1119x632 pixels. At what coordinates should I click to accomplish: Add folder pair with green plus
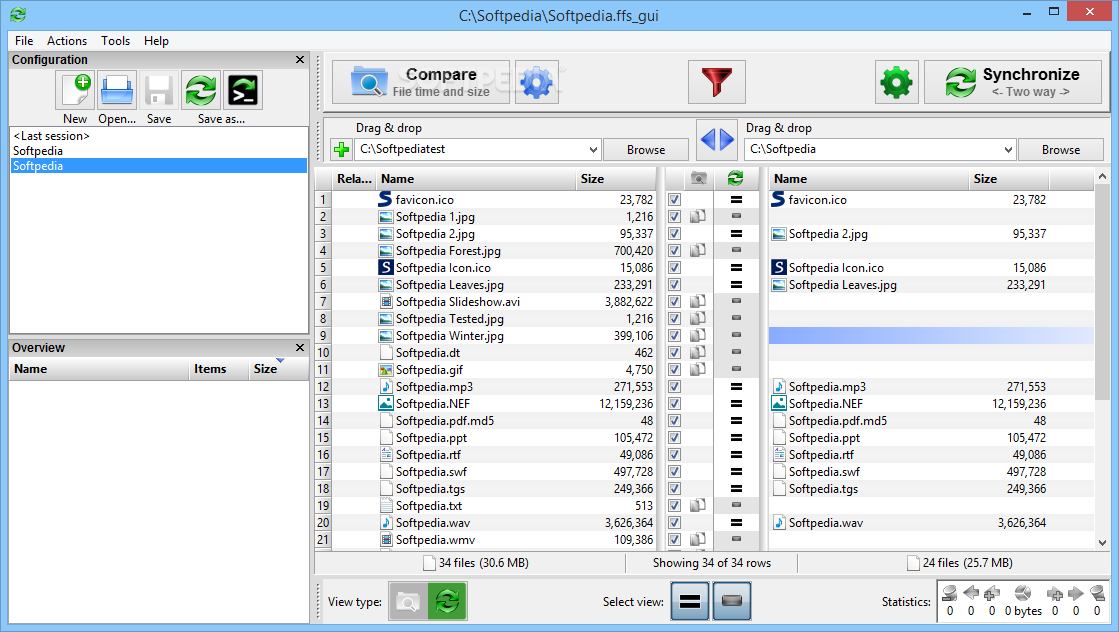pyautogui.click(x=342, y=150)
